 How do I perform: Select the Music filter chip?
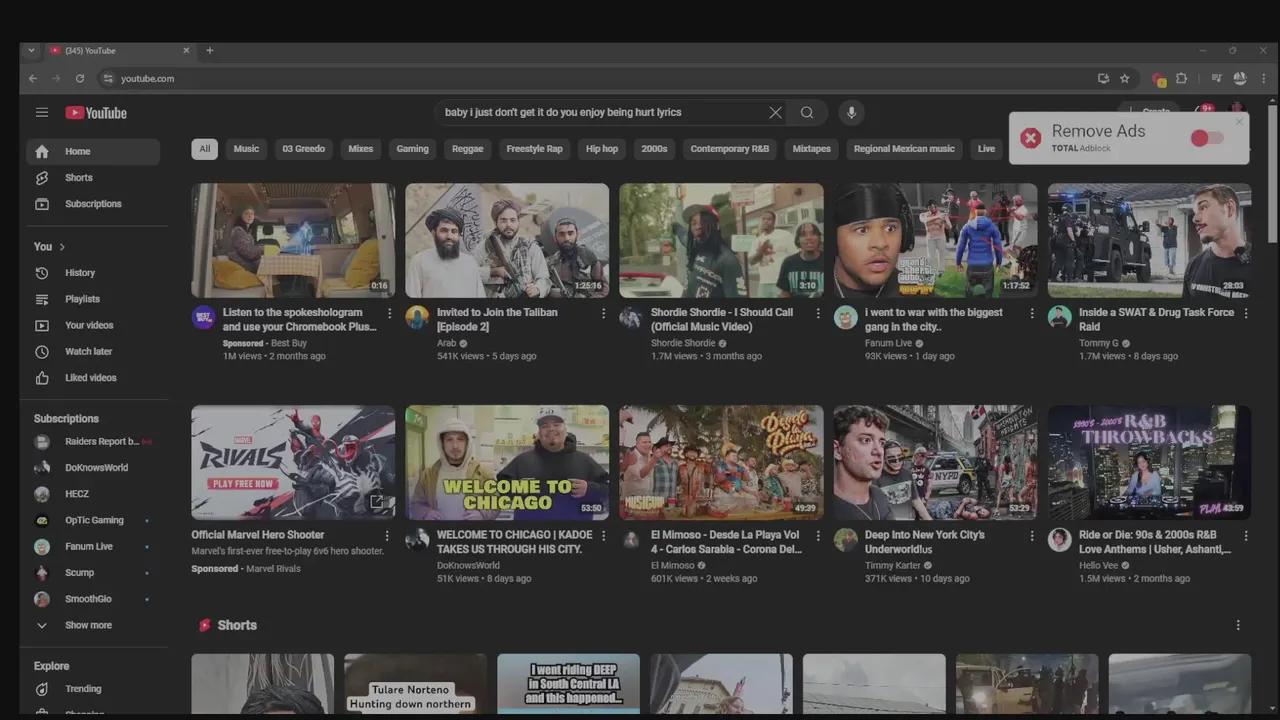(246, 149)
